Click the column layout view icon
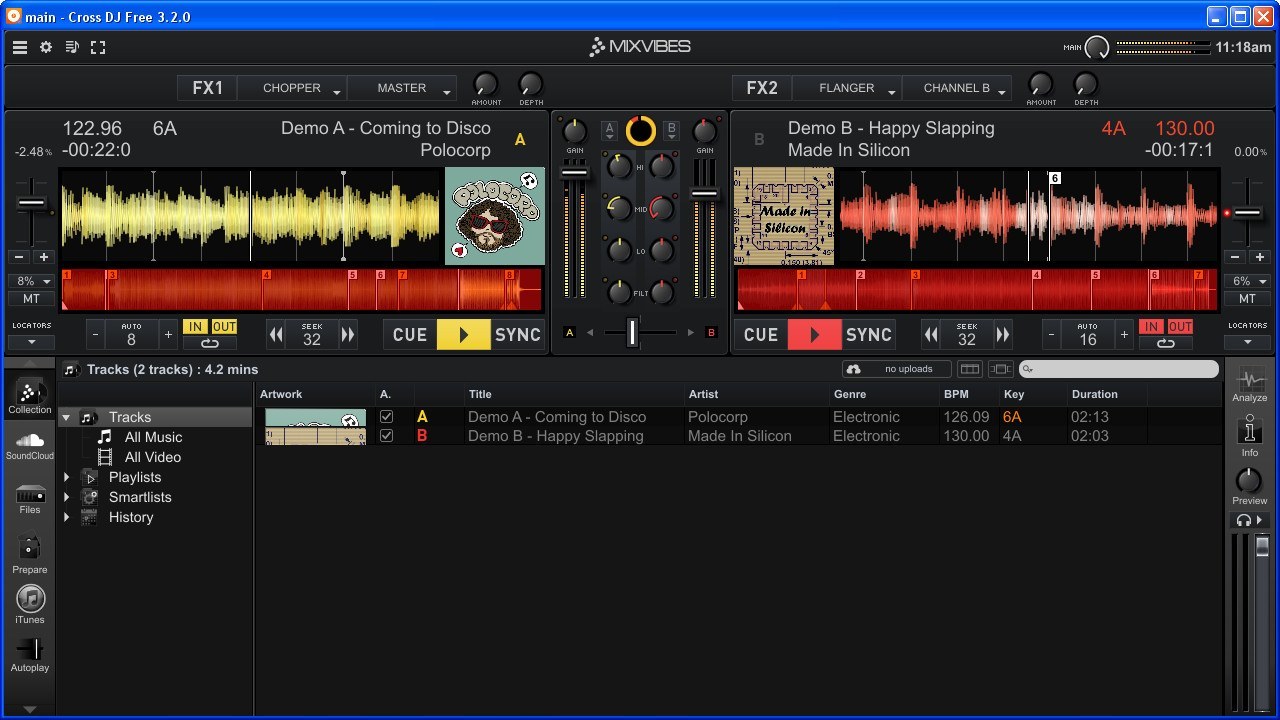This screenshot has height=720, width=1280. click(x=970, y=369)
